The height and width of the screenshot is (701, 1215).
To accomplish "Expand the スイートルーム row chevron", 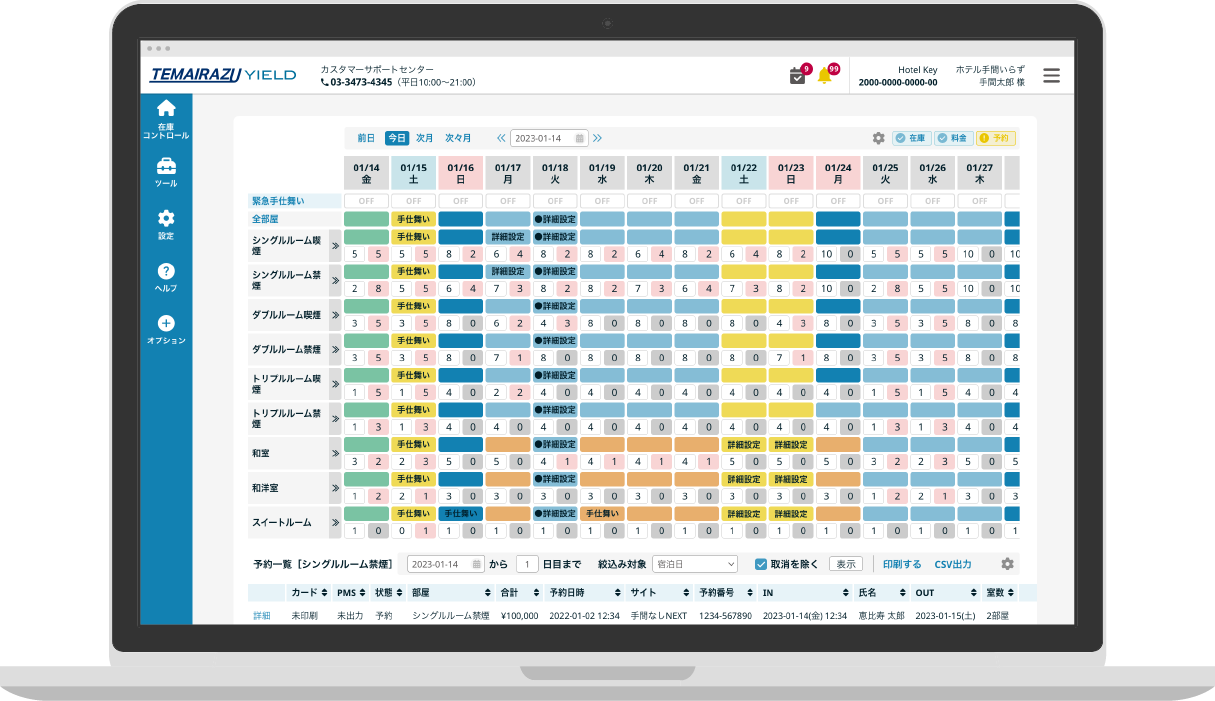I will (x=336, y=522).
